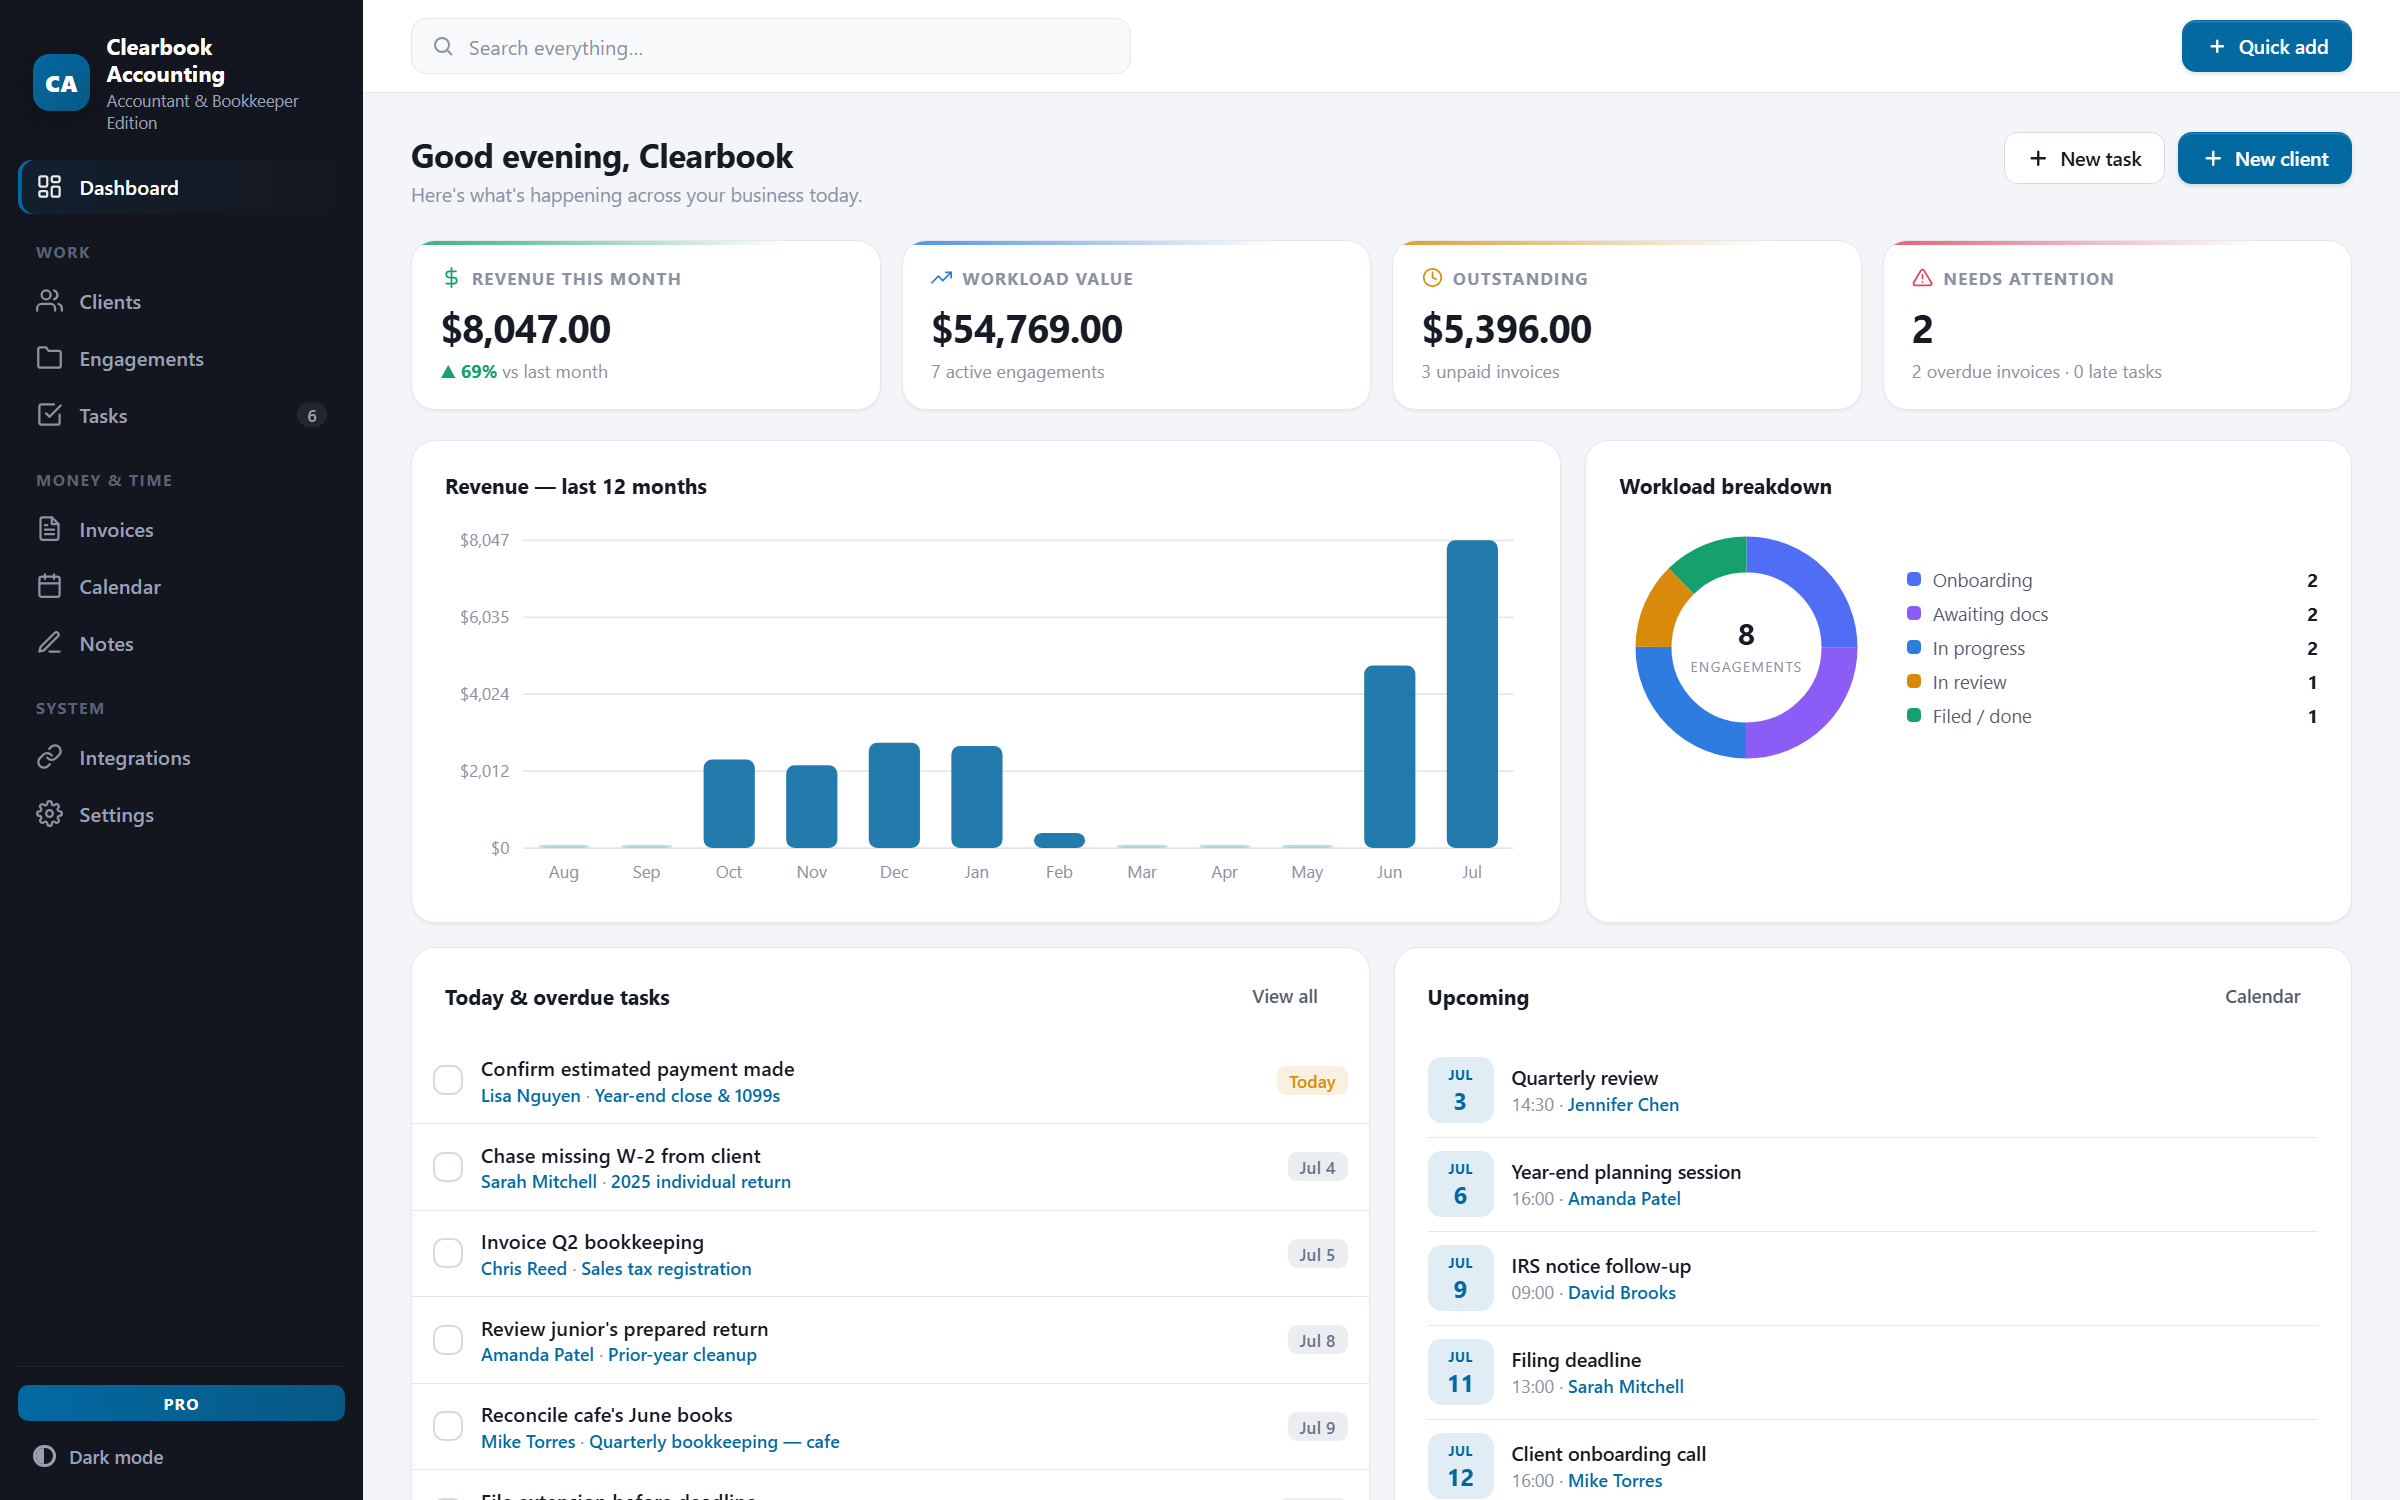Image resolution: width=2400 pixels, height=1500 pixels.
Task: Click the PRO plan button
Action: coord(181,1403)
